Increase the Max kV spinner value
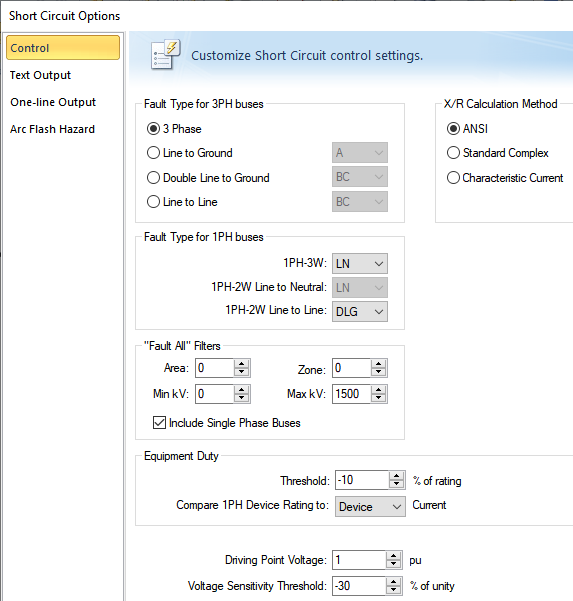Viewport: 573px width, 601px height. point(379,389)
